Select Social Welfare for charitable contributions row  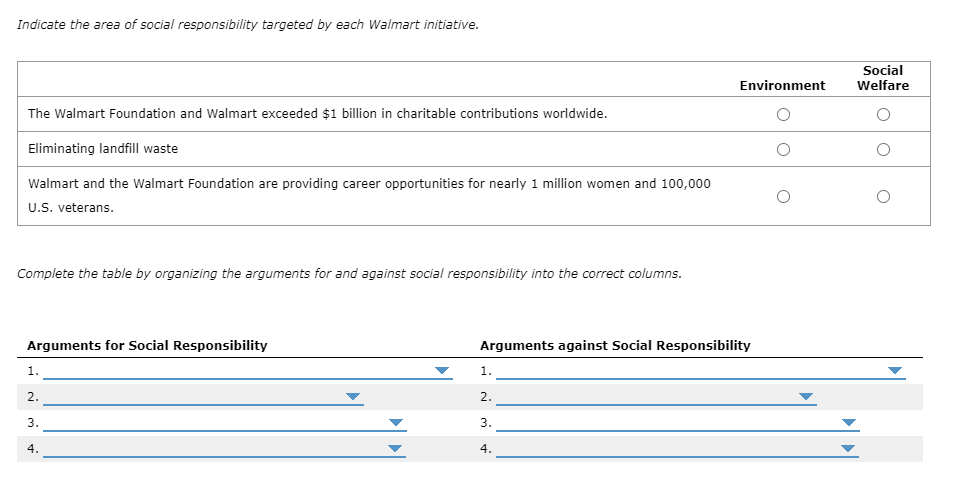(882, 114)
